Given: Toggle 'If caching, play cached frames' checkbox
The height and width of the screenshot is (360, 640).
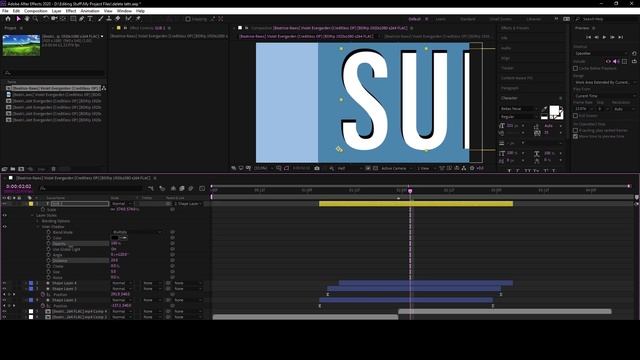Looking at the screenshot, I should [576, 130].
